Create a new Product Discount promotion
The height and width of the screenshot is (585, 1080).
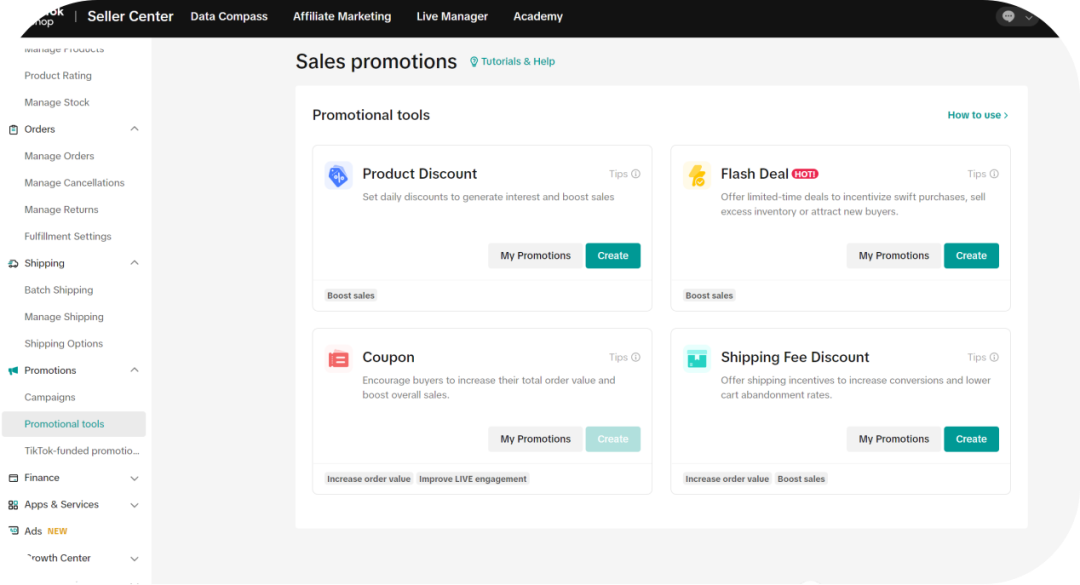613,256
